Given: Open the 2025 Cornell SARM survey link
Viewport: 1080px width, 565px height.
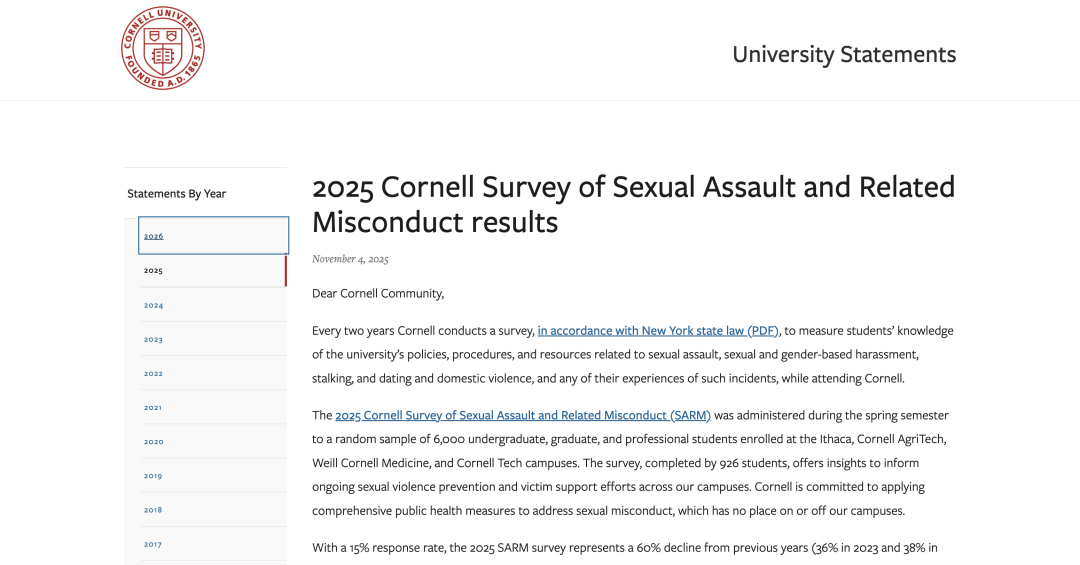Looking at the screenshot, I should click(523, 415).
